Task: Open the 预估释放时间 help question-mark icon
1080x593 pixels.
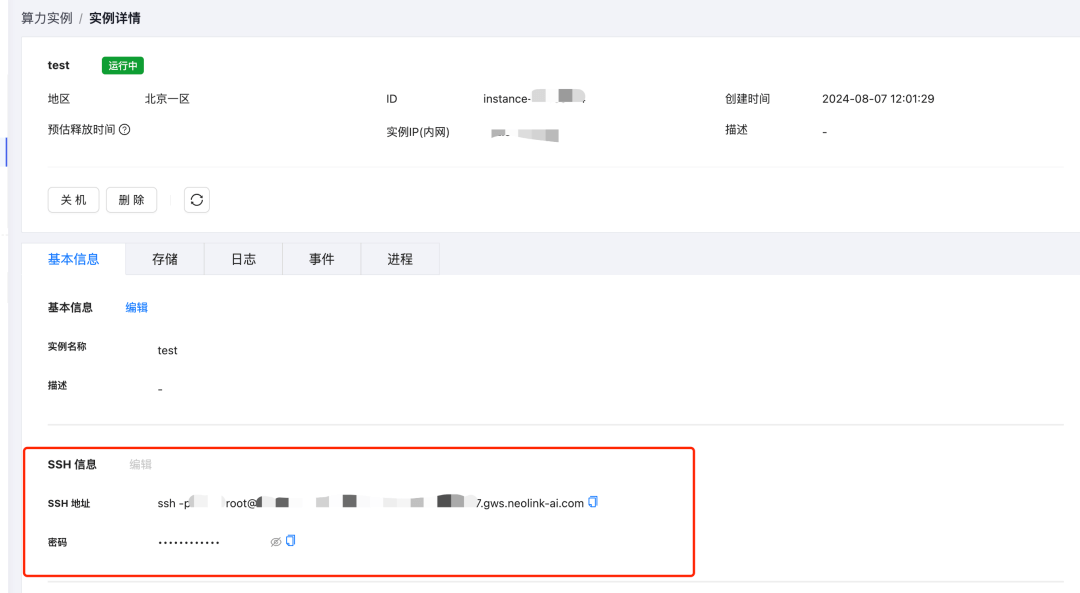Action: point(122,130)
